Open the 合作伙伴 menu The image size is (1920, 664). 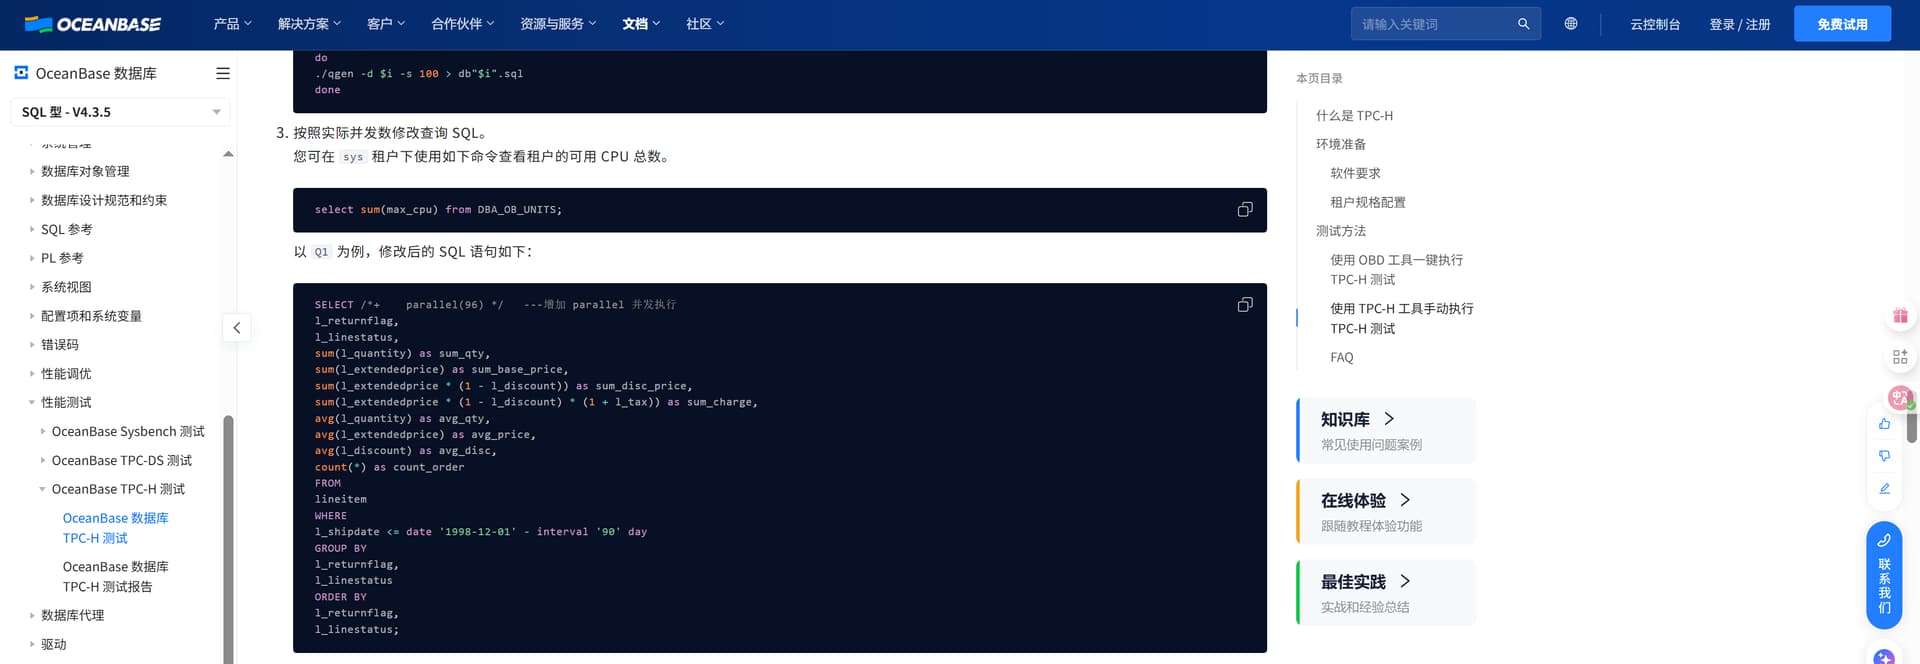click(x=462, y=24)
